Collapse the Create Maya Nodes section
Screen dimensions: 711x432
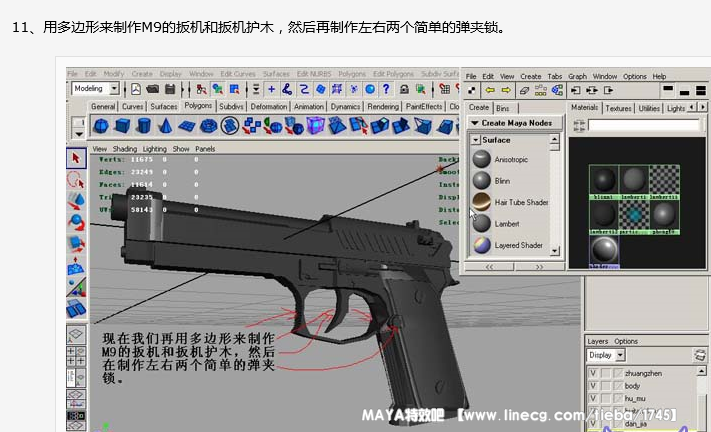pos(474,123)
